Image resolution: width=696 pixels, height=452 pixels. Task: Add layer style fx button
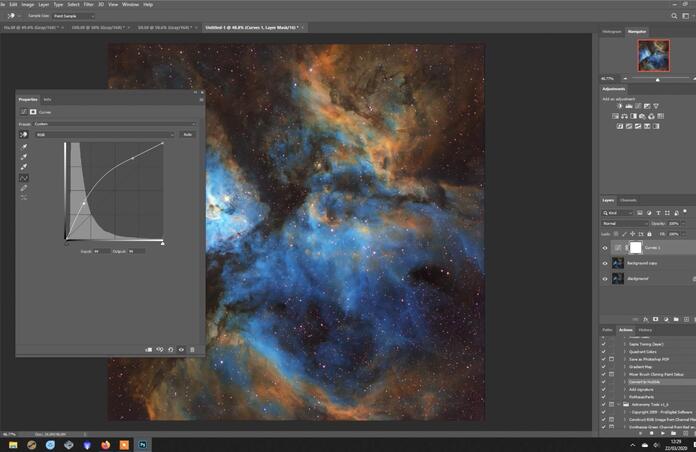tap(645, 319)
